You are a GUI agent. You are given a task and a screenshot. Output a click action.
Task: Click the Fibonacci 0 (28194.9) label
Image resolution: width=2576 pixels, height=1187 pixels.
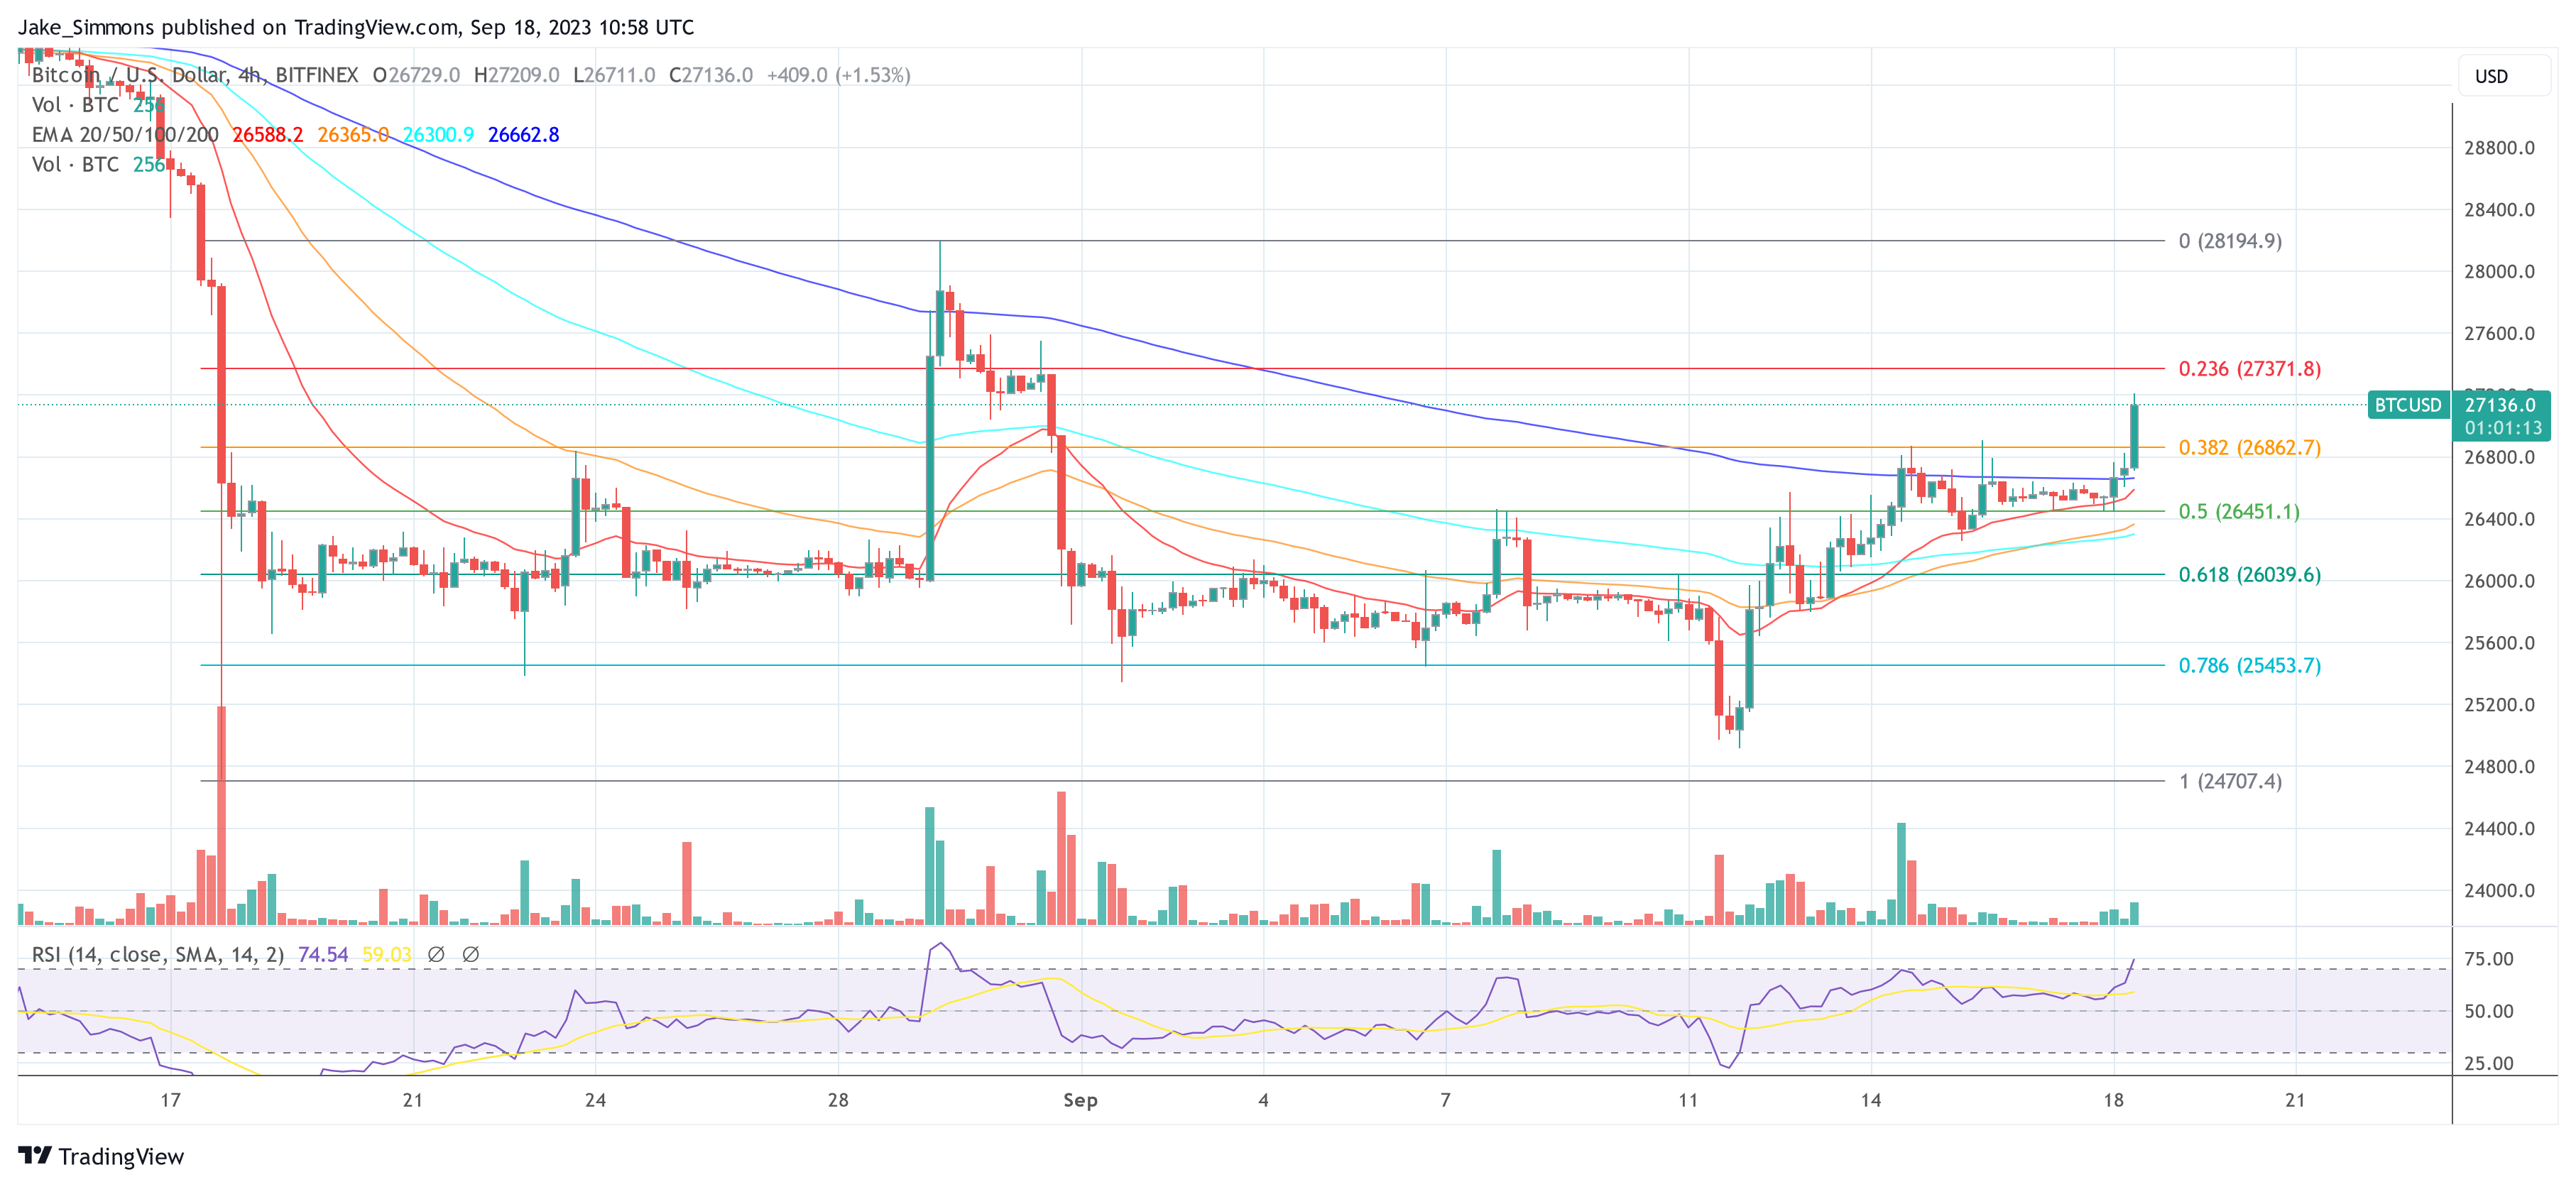pos(2231,241)
